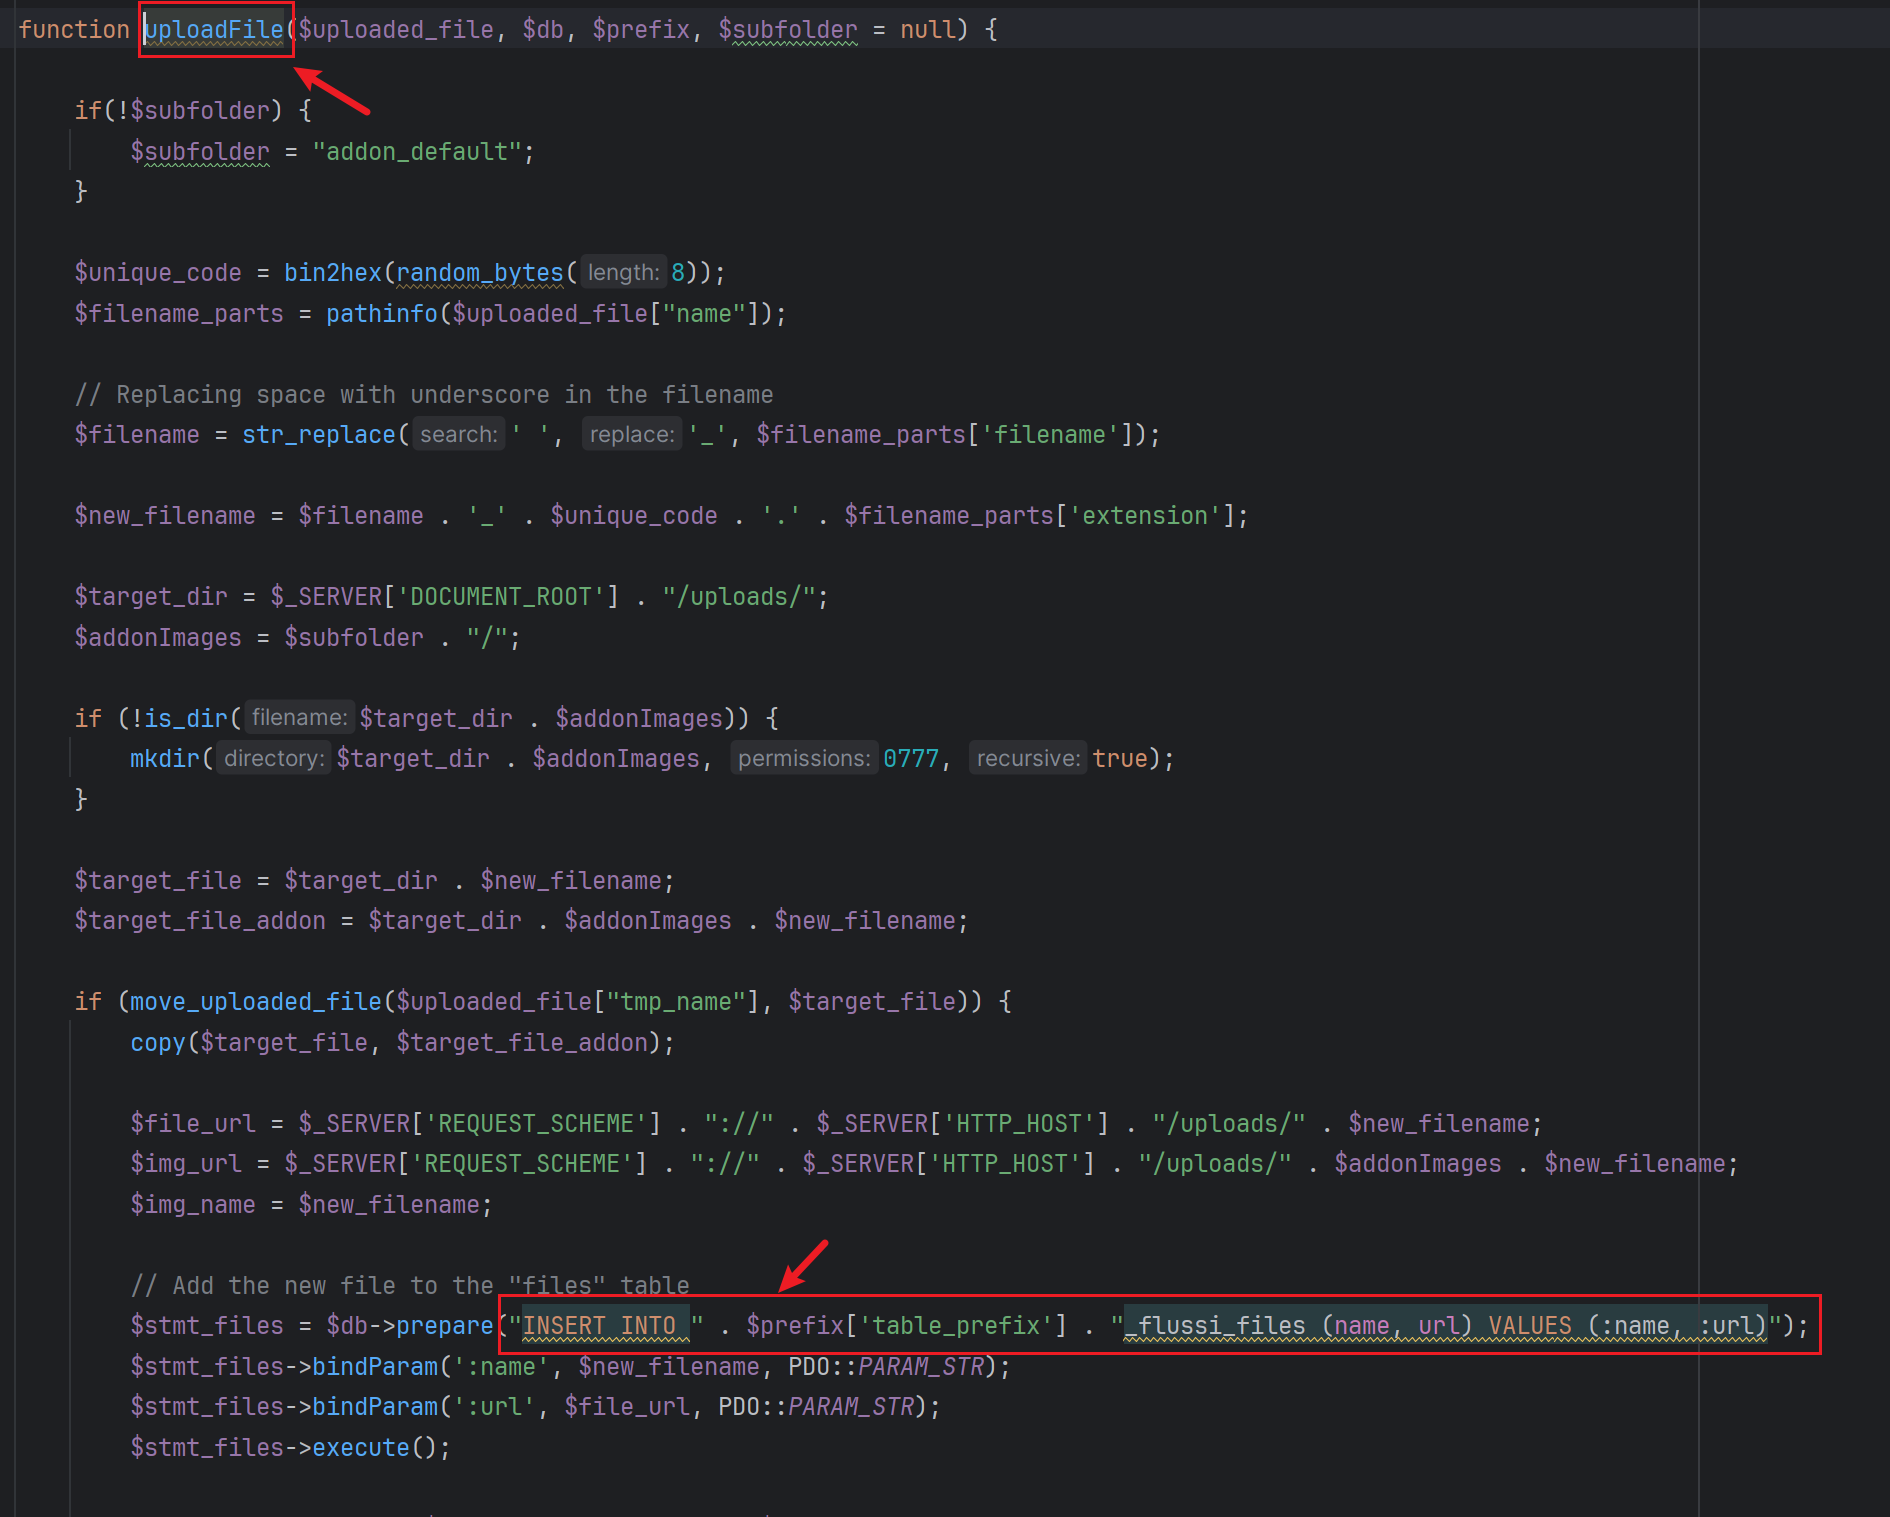The height and width of the screenshot is (1517, 1890).
Task: Click the ':url' string in bindParam
Action: [x=494, y=1407]
